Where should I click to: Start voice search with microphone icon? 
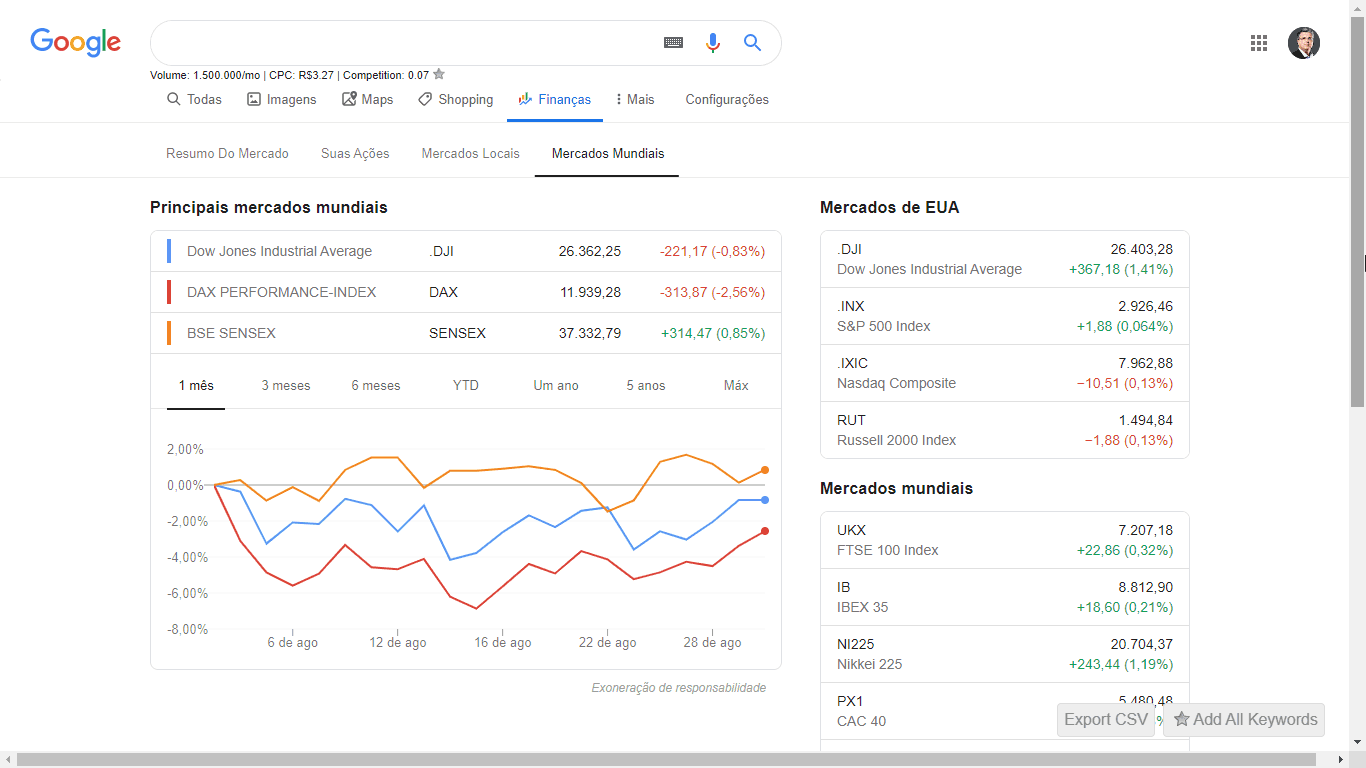(x=712, y=42)
